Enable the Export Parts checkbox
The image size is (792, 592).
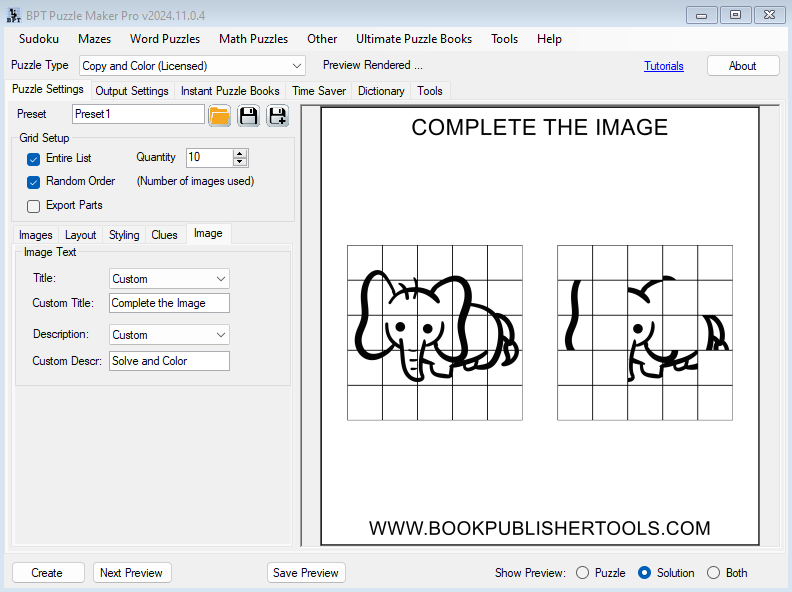coord(34,206)
